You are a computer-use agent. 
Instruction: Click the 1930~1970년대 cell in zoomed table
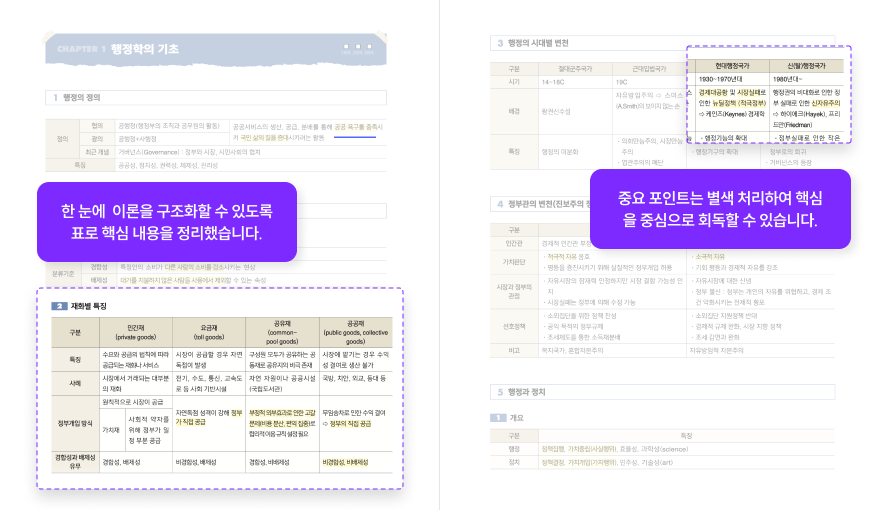click(720, 77)
